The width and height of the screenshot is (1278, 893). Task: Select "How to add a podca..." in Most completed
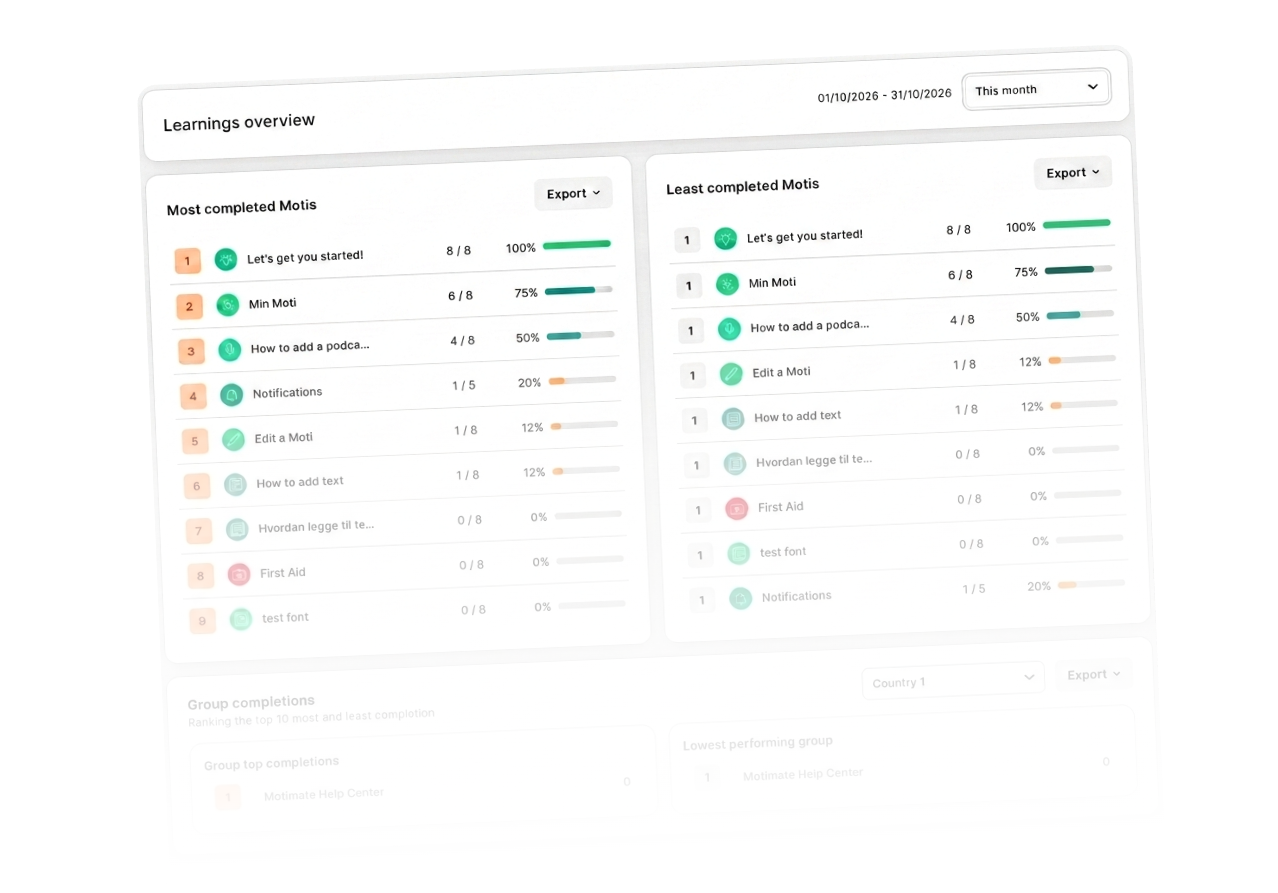tap(310, 347)
